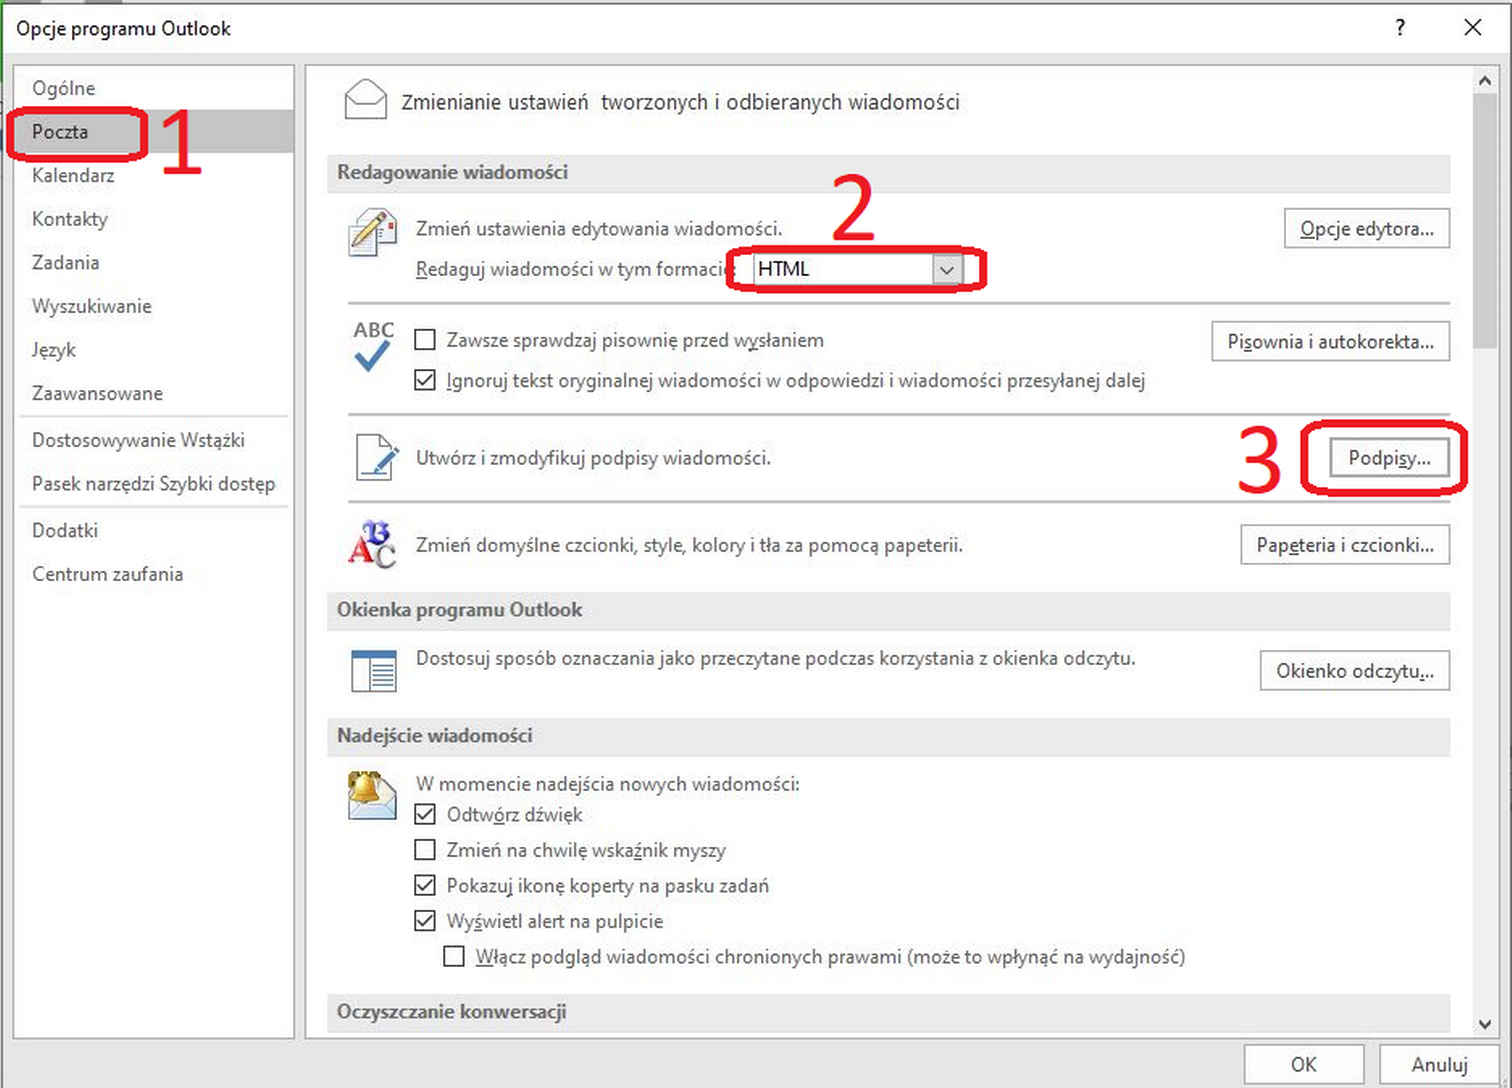Viewport: 1512px width, 1088px height.
Task: Click the scrollbar down arrow
Action: [x=1485, y=1024]
